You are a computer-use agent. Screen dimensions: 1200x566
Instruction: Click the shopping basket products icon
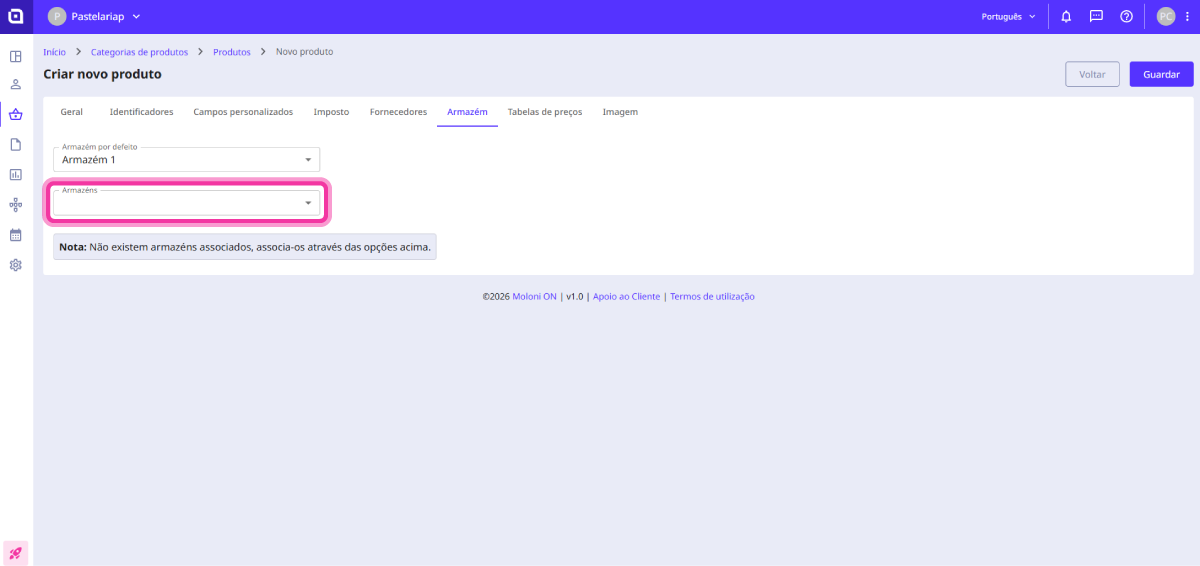click(16, 114)
